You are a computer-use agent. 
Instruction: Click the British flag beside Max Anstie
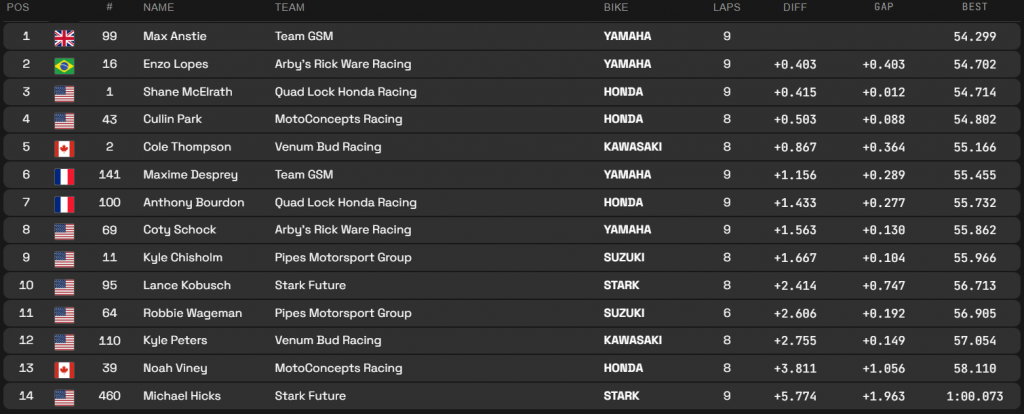click(64, 37)
